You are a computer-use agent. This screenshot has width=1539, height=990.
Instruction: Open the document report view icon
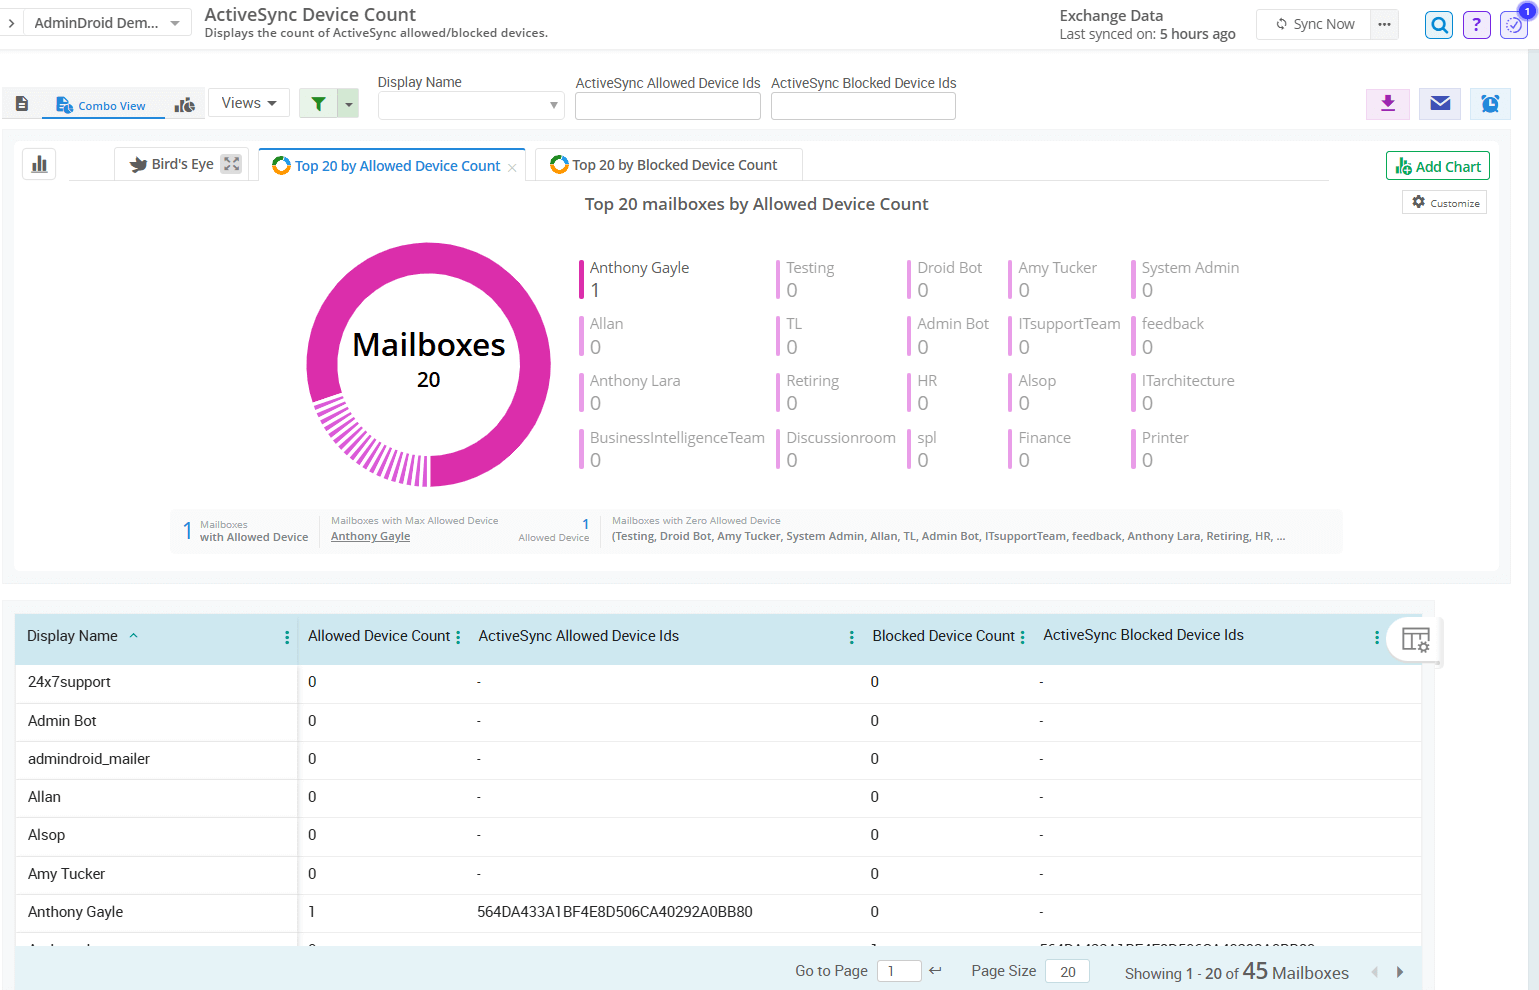[x=22, y=103]
